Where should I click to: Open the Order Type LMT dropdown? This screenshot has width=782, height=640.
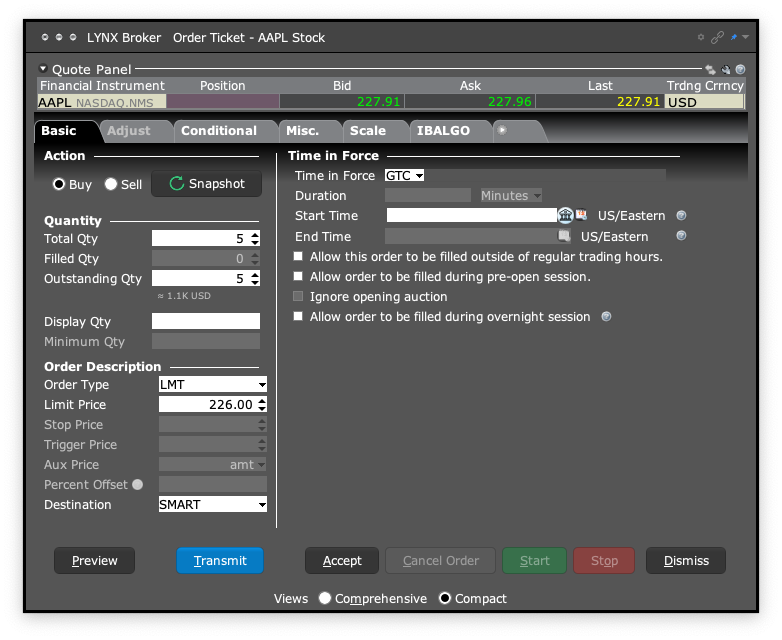pos(212,385)
